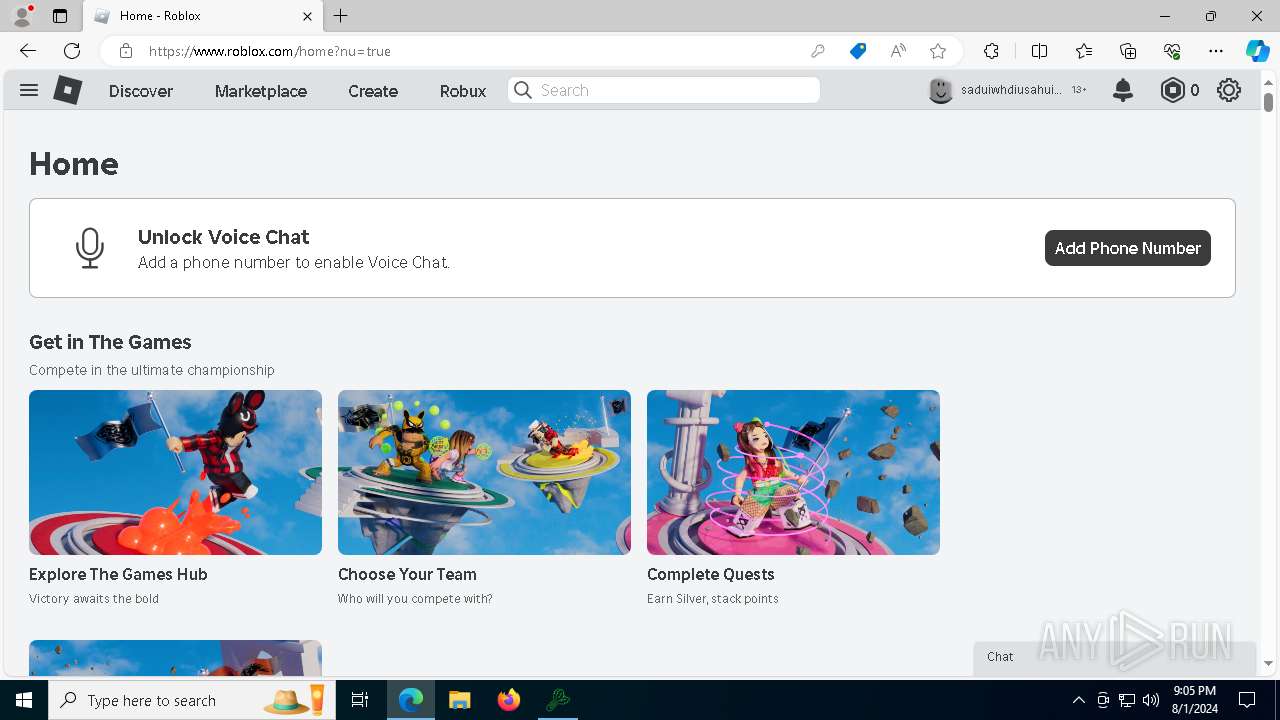
Task: Open the browser Extensions icon
Action: tap(991, 51)
